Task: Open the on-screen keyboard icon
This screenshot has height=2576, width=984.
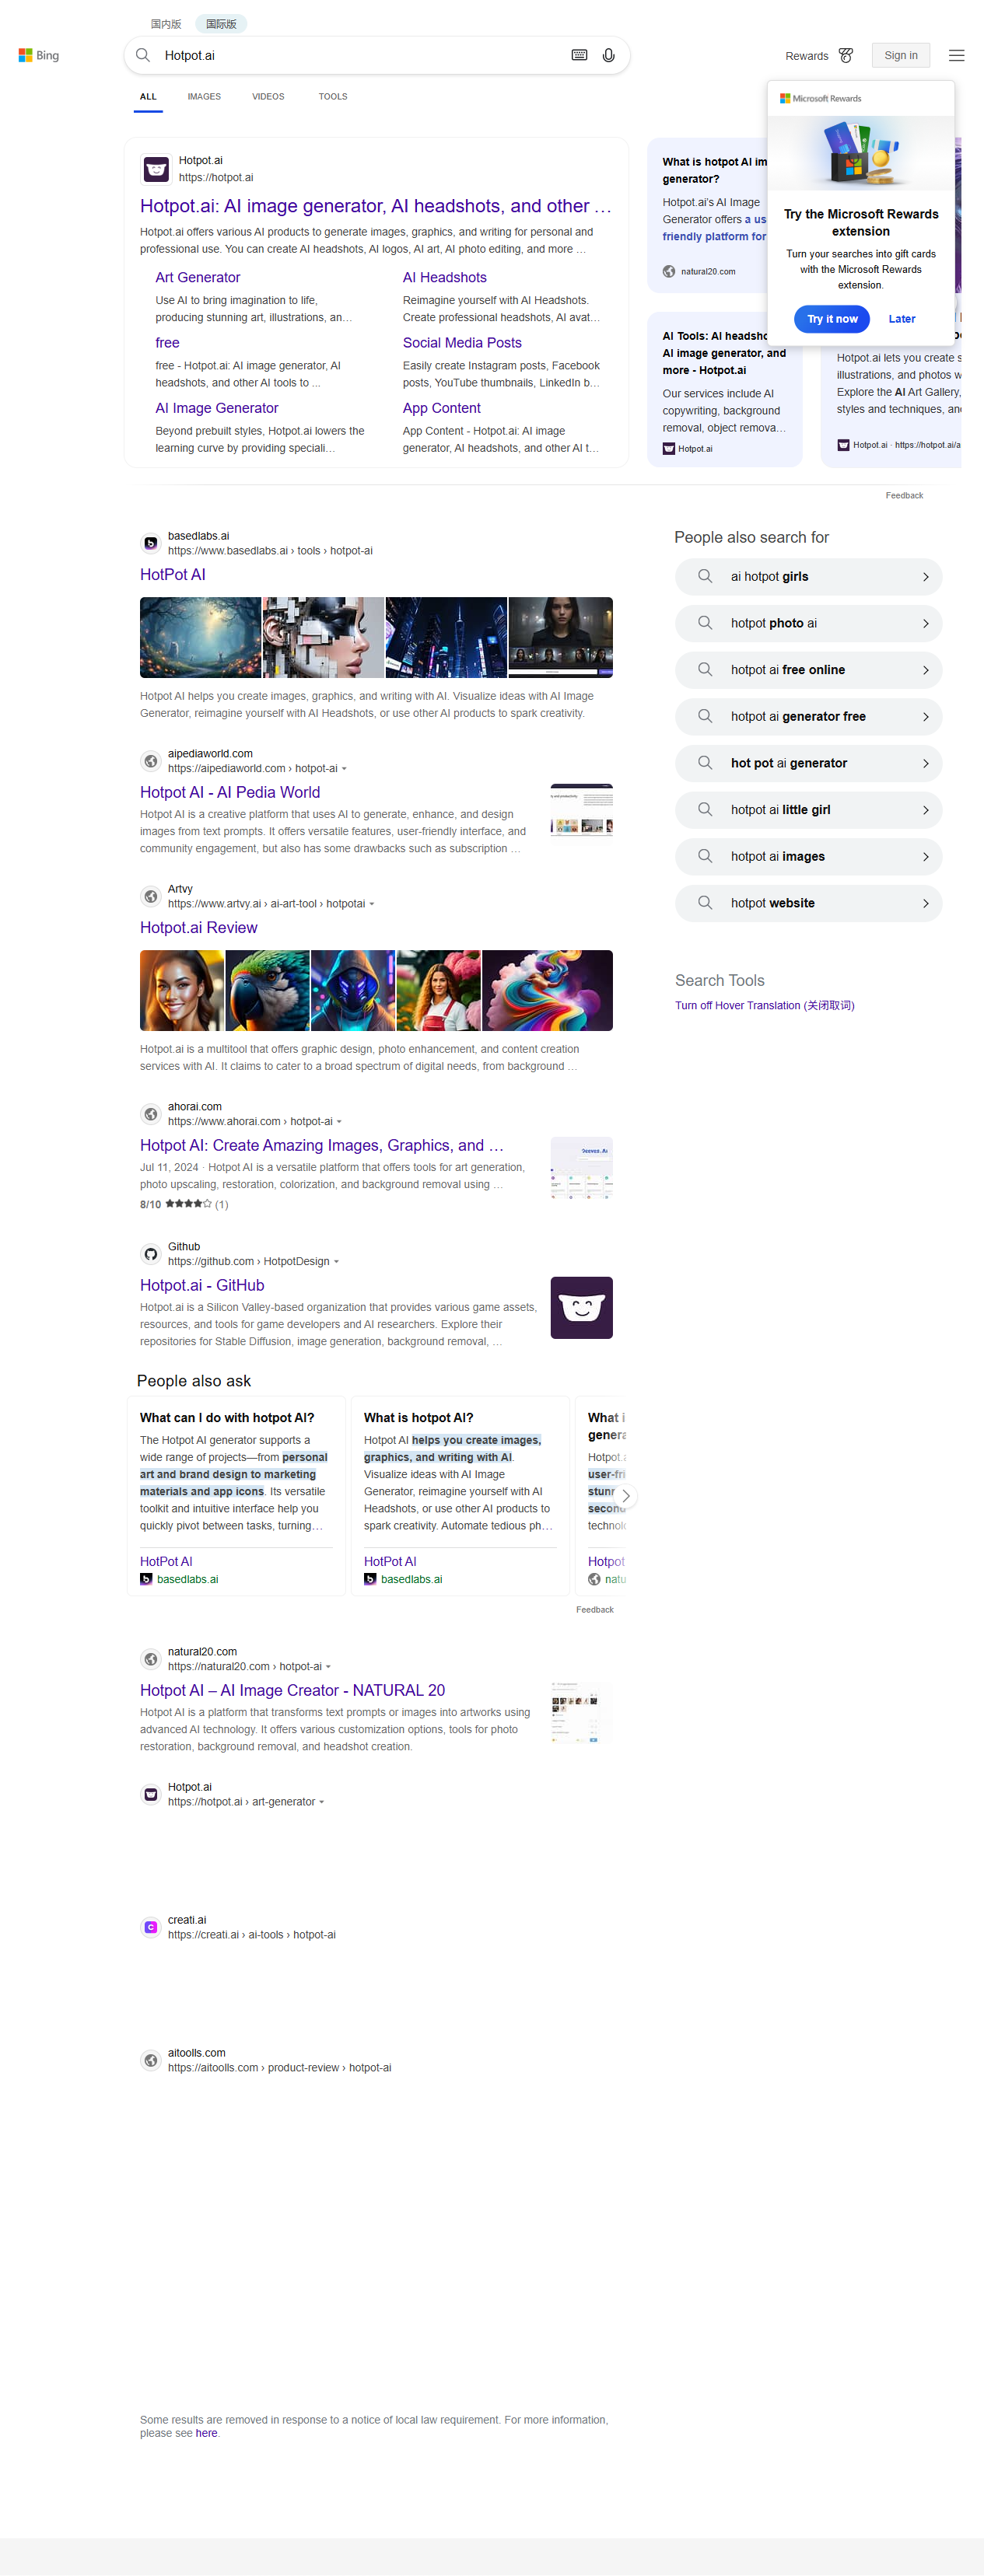Action: click(579, 55)
